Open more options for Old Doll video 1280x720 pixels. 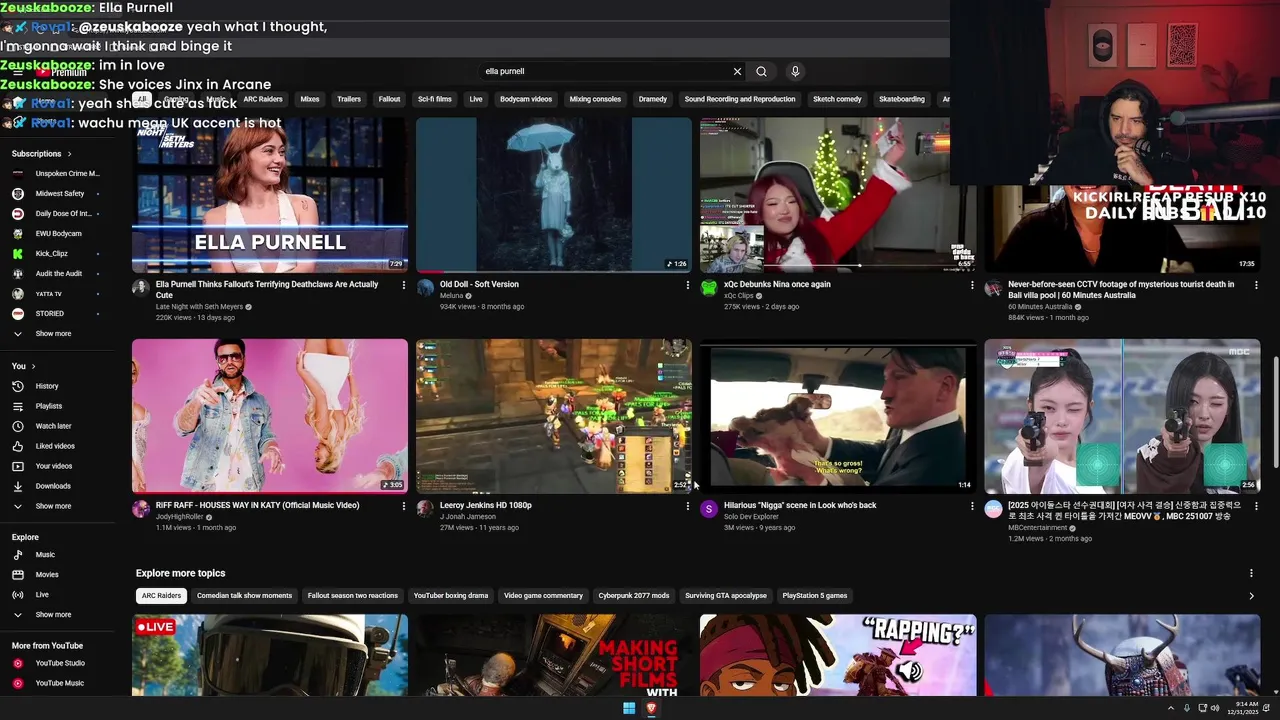[x=687, y=285]
